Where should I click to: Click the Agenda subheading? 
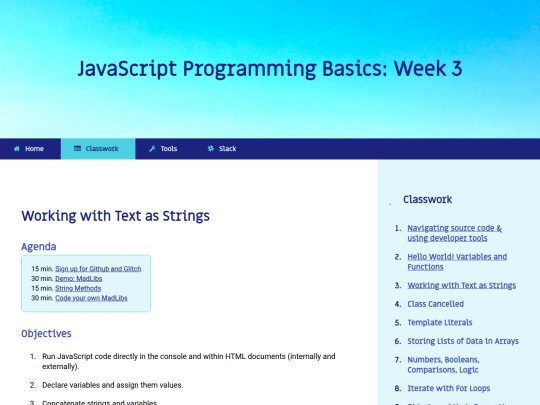point(39,247)
